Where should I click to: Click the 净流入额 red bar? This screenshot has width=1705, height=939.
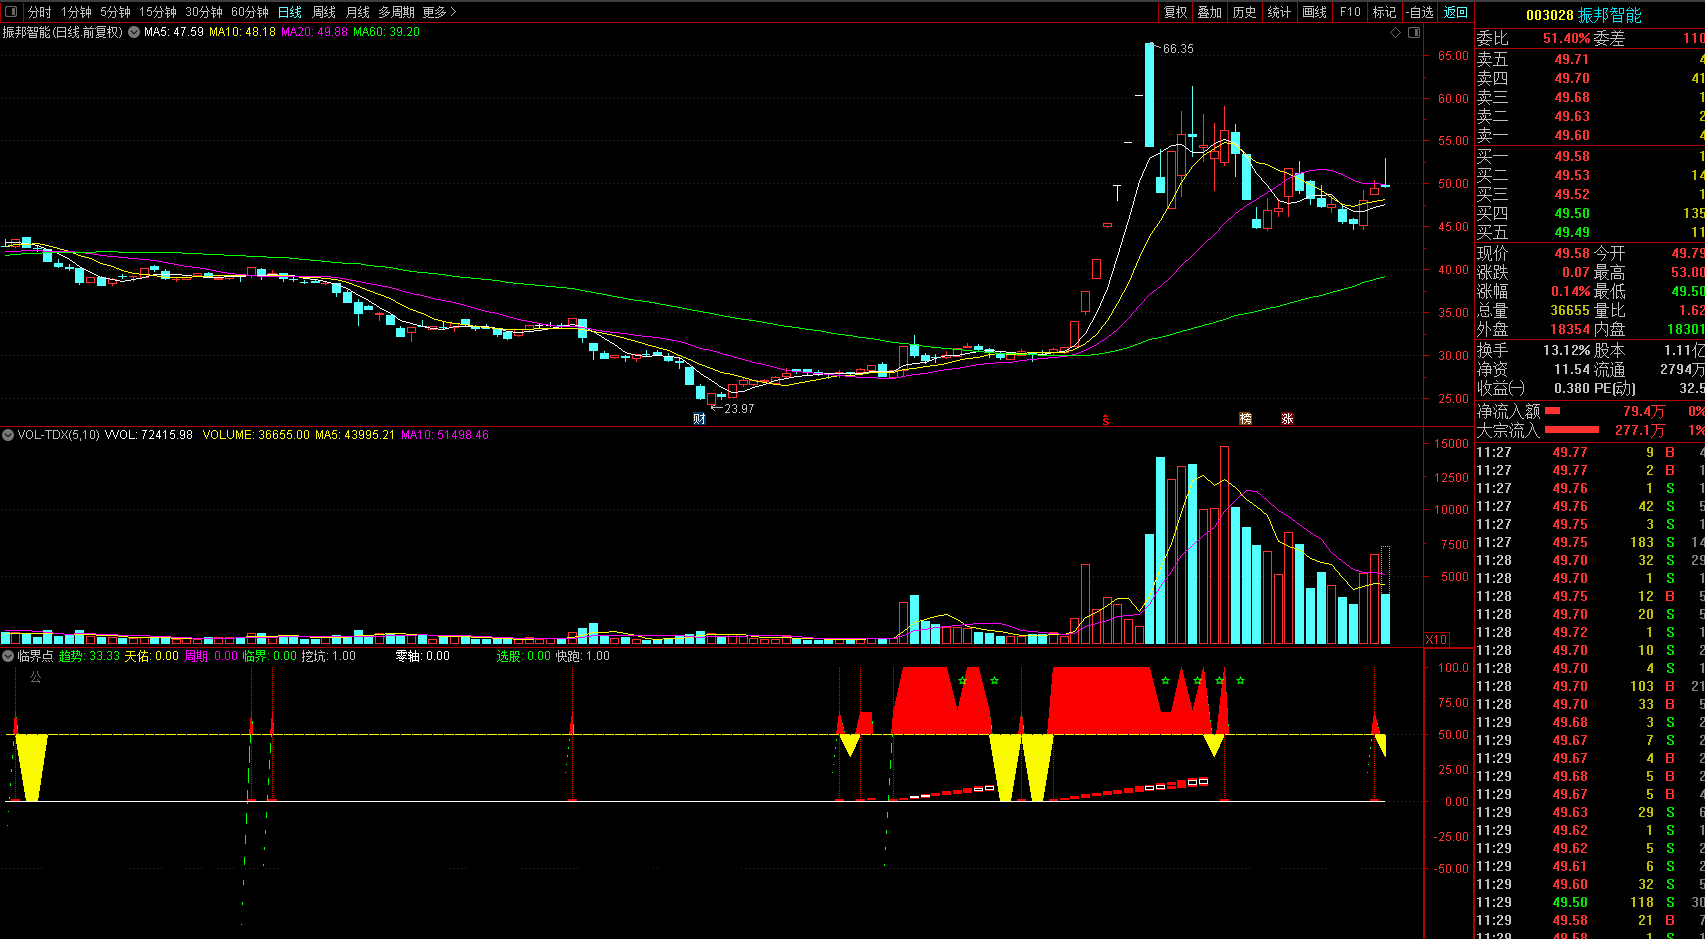point(1552,410)
